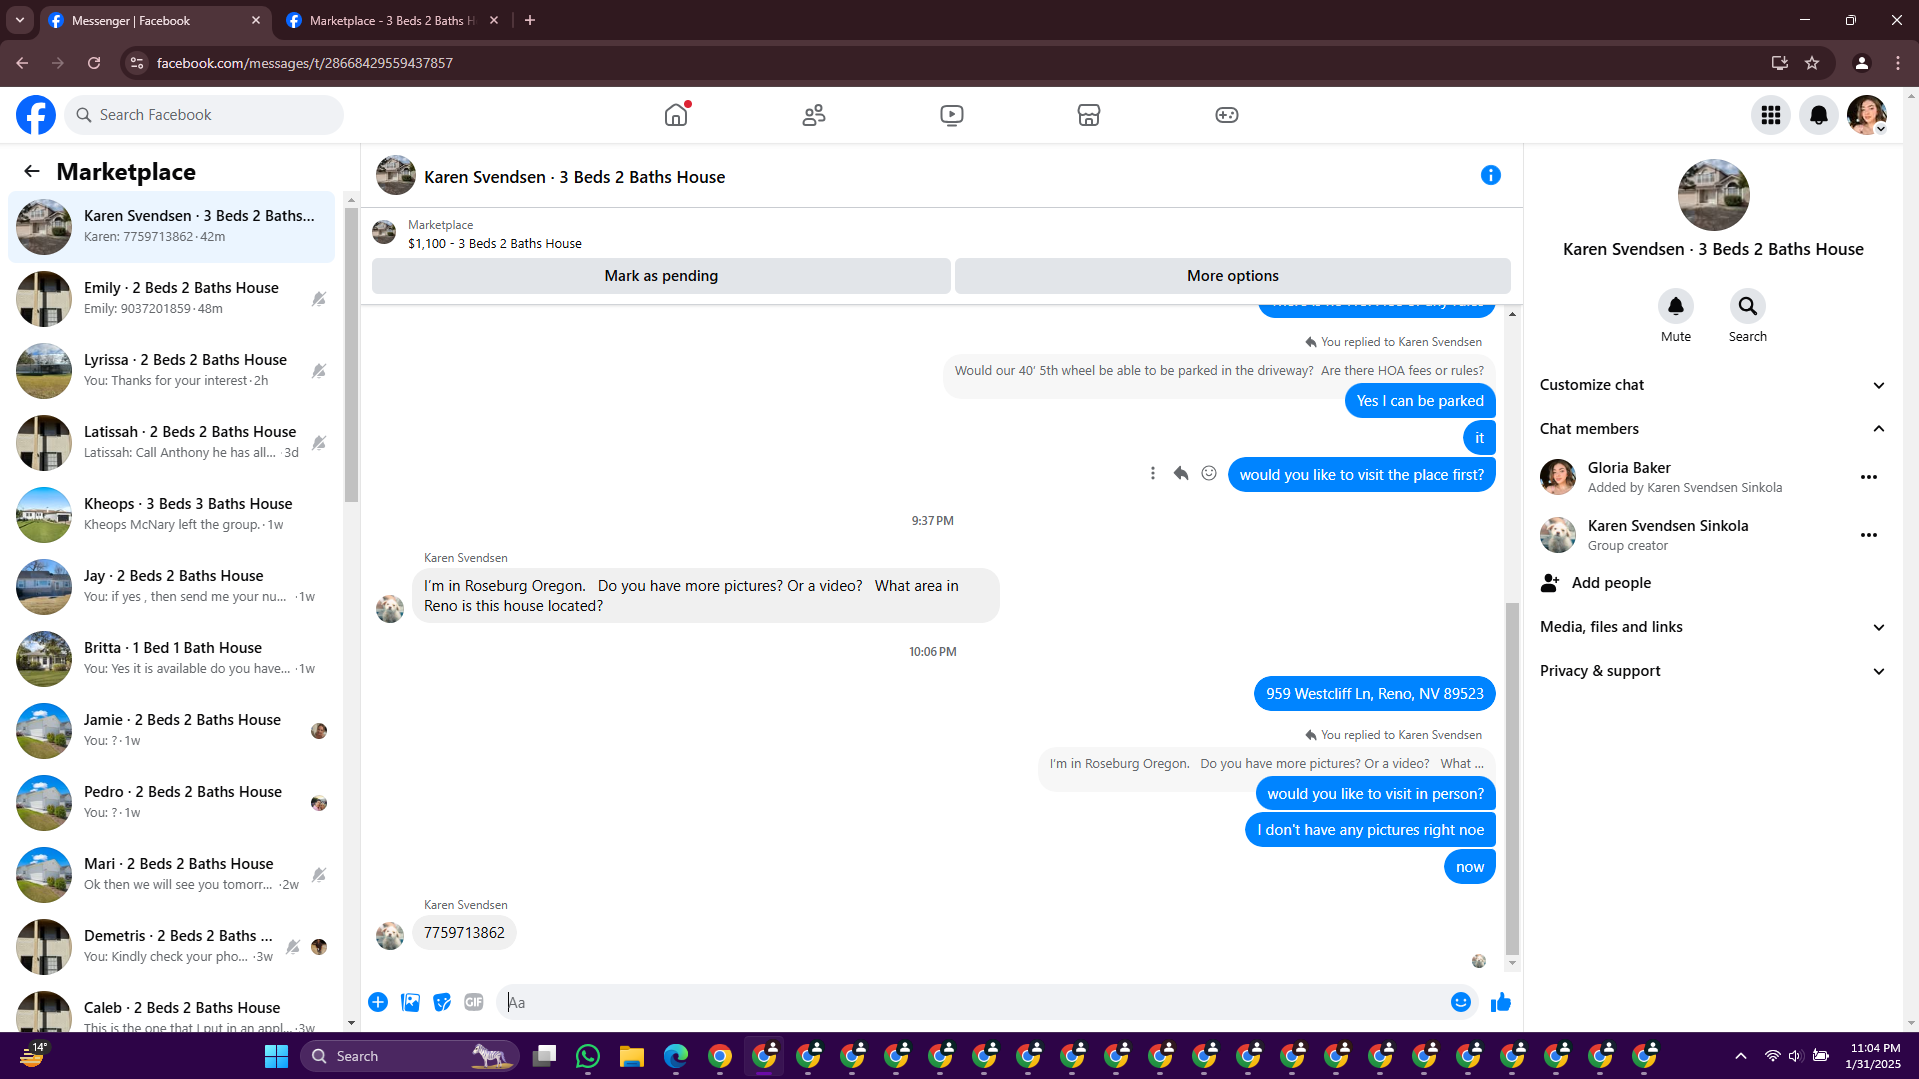Open conversation information icon
The image size is (1919, 1079).
coord(1491,175)
